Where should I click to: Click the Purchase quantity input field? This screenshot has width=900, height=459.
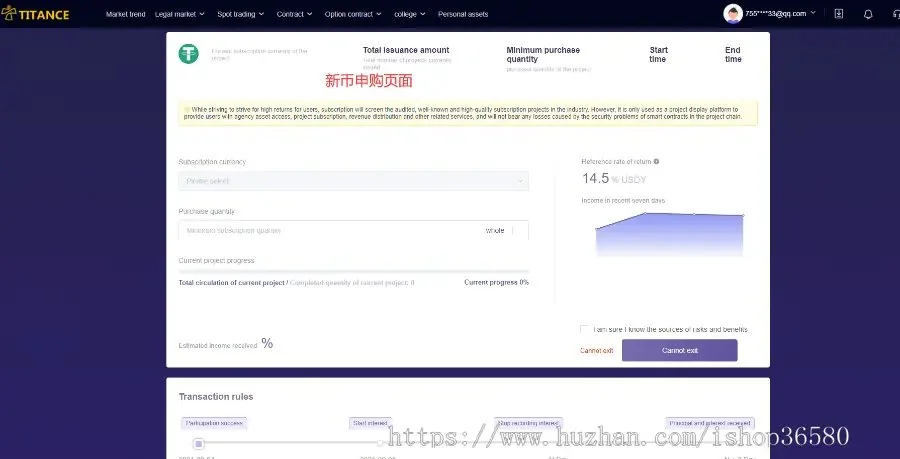354,231
